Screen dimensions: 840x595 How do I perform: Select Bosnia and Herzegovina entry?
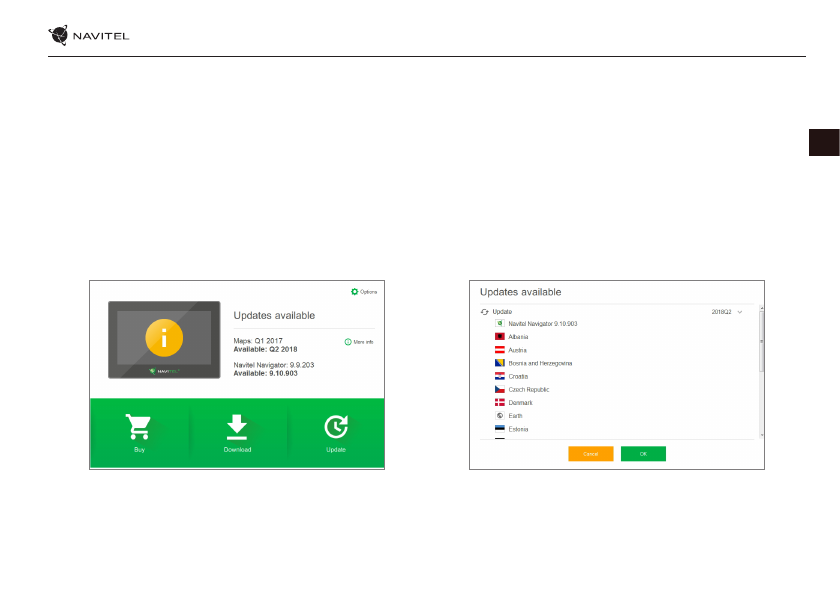click(540, 363)
